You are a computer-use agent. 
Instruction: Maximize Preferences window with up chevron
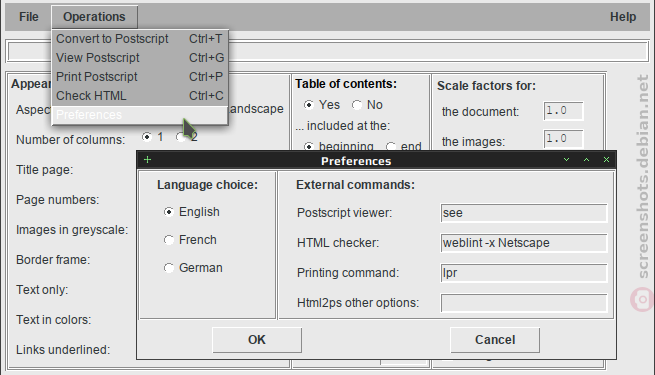coord(586,160)
